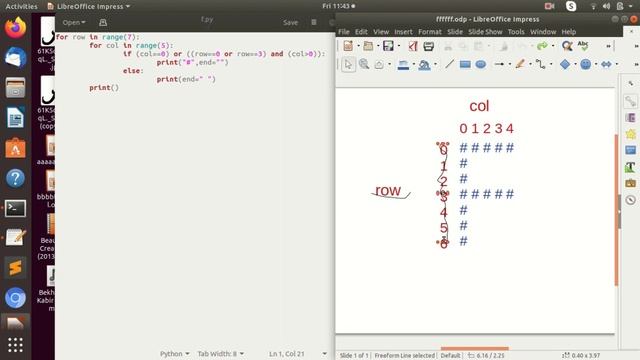Open the Properties wrench sidebar deck
Image resolution: width=640 pixels, height=360 pixels.
[631, 101]
